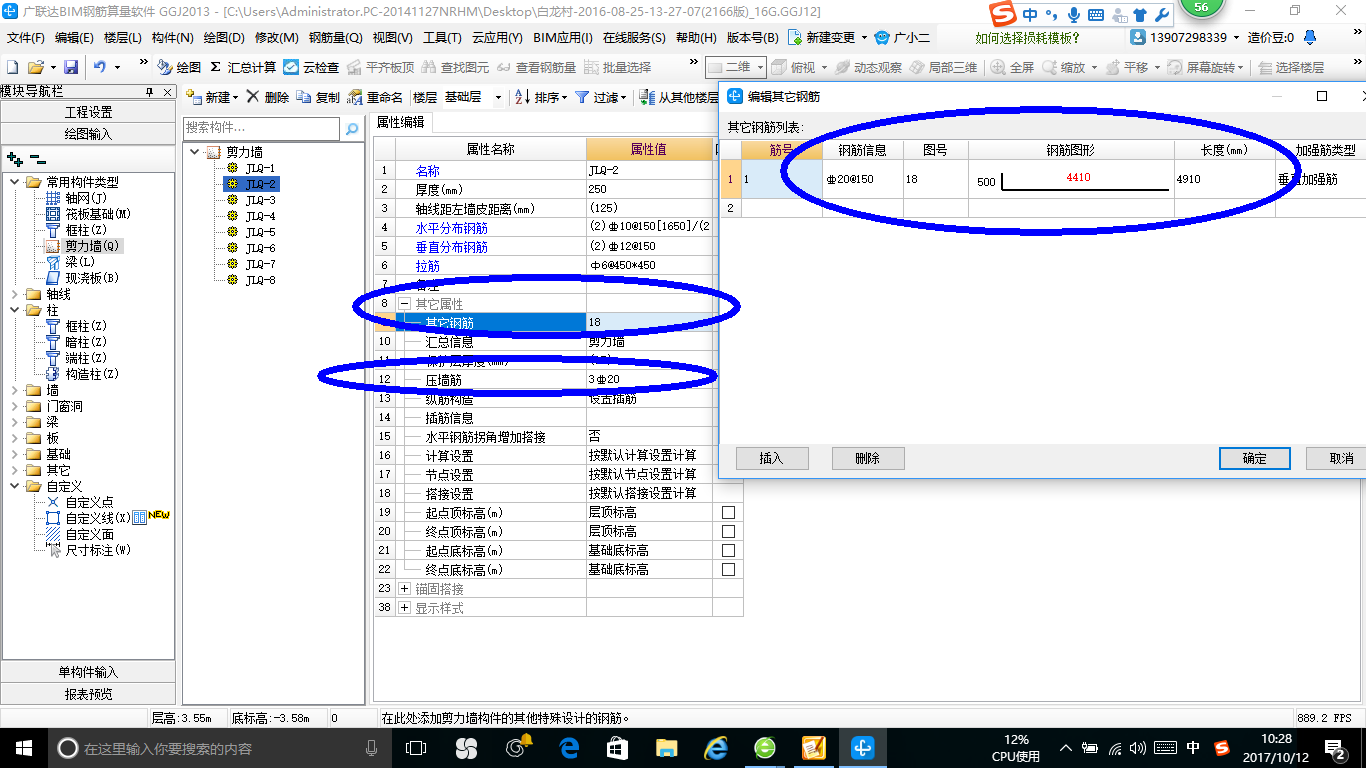Select JLQ-5 in component list
The width and height of the screenshot is (1366, 768).
point(260,232)
